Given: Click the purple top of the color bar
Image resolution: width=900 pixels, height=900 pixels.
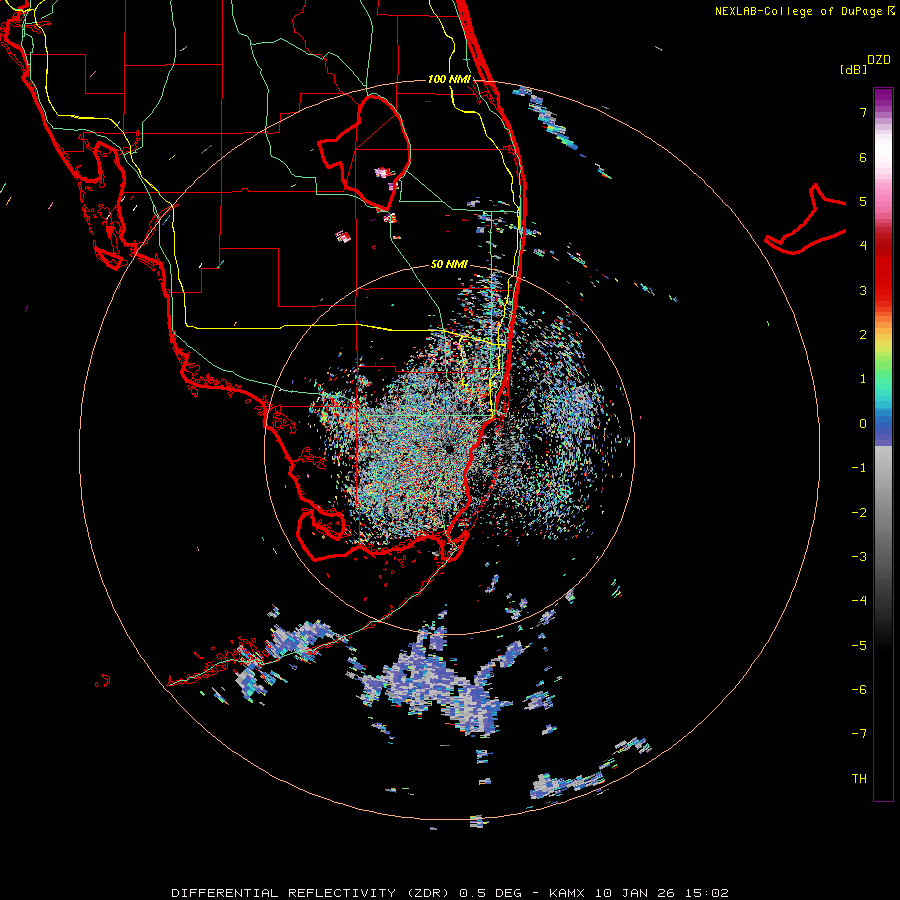Looking at the screenshot, I should click(x=883, y=98).
